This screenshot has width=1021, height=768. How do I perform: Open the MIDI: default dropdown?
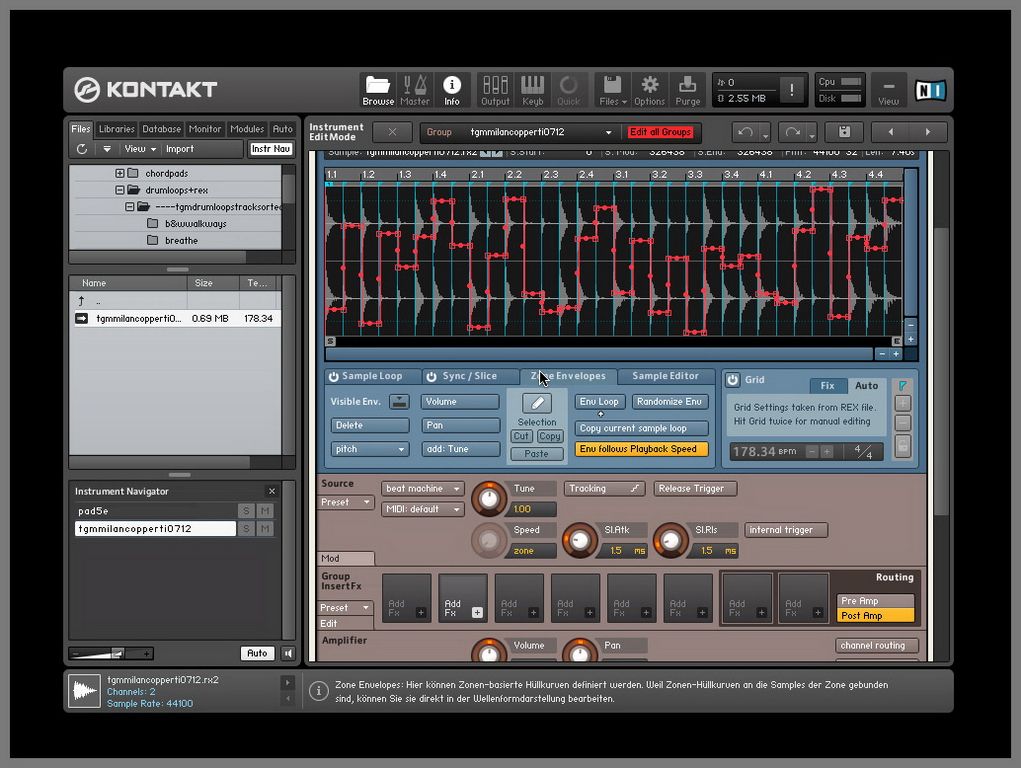(423, 509)
